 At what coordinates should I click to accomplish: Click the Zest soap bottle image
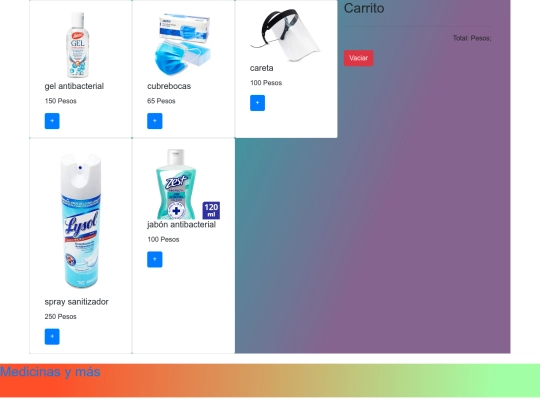[176, 184]
